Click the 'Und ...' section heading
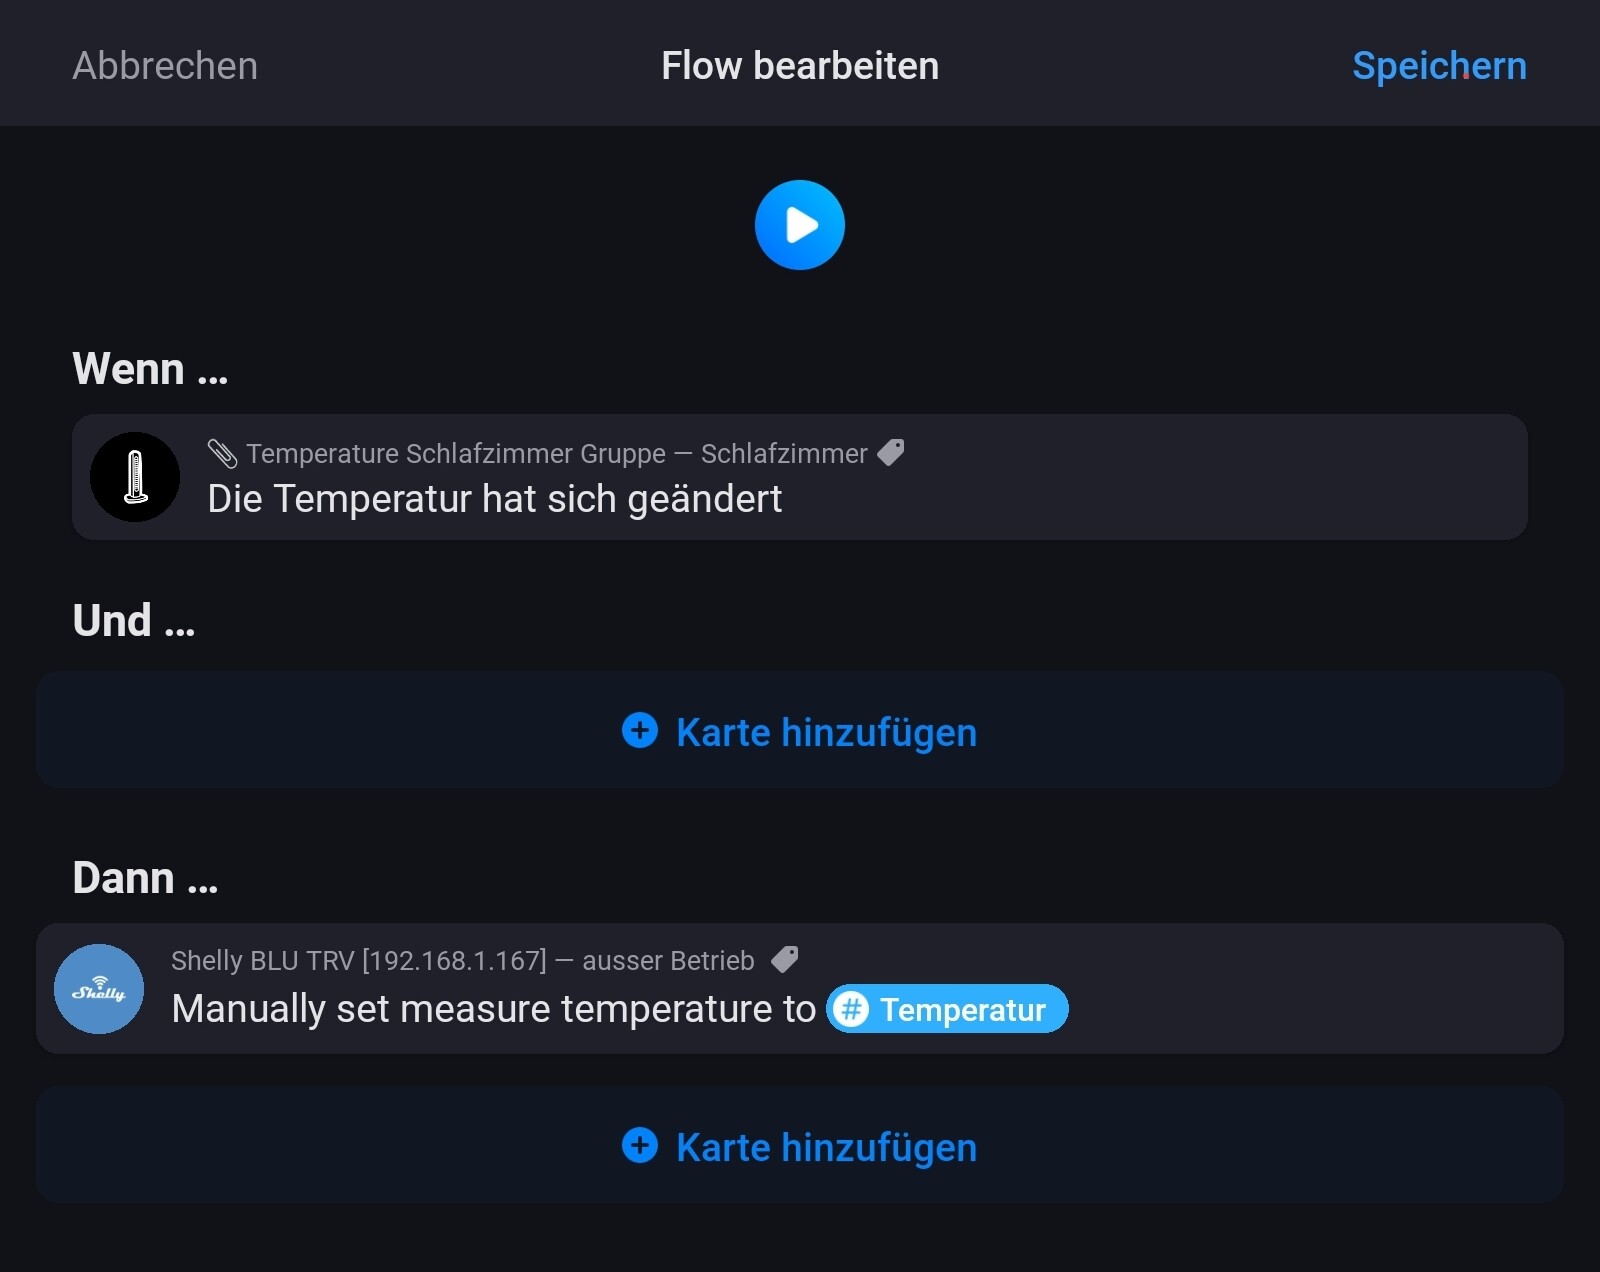 click(134, 621)
